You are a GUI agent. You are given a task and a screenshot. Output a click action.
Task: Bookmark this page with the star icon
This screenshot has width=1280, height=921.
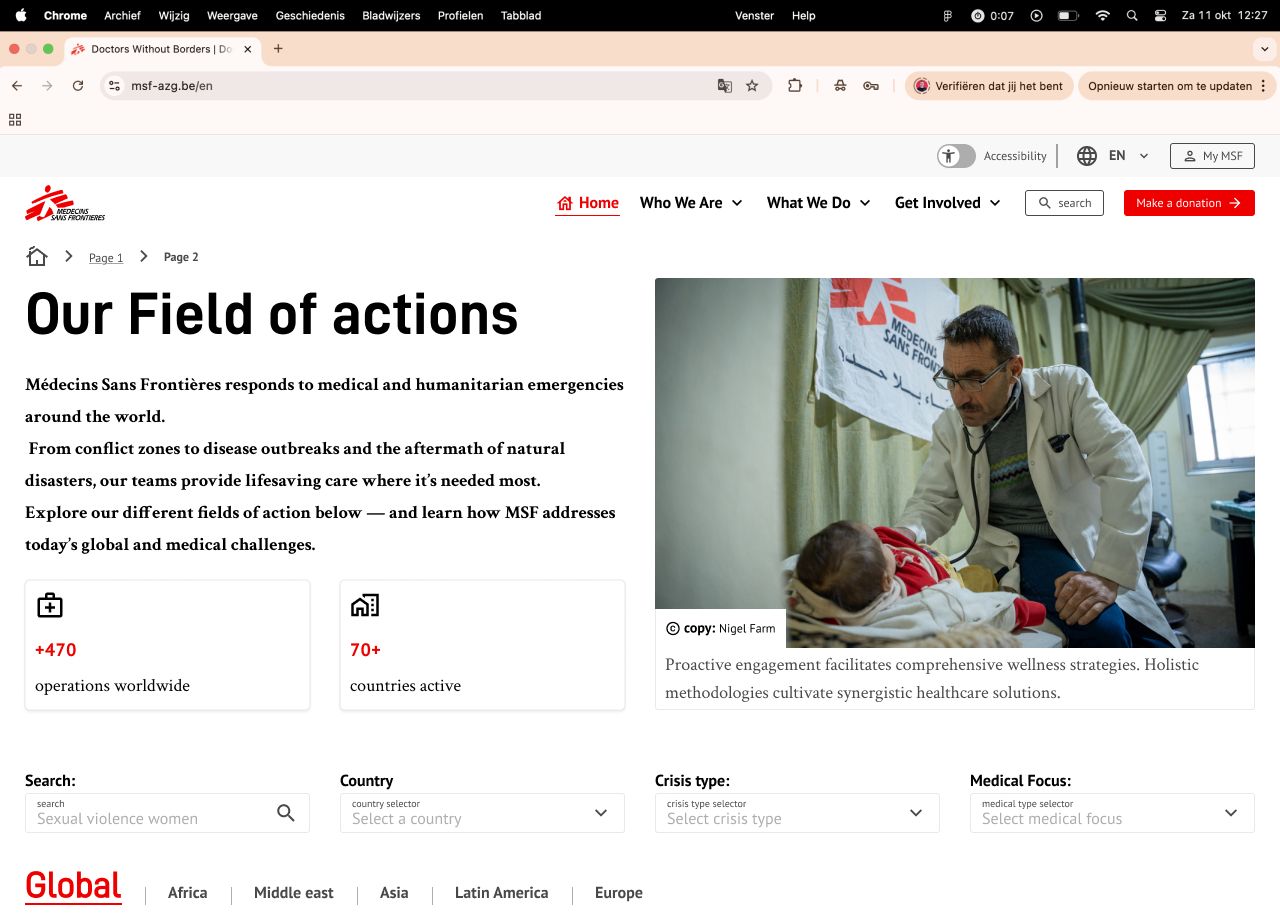[x=752, y=86]
